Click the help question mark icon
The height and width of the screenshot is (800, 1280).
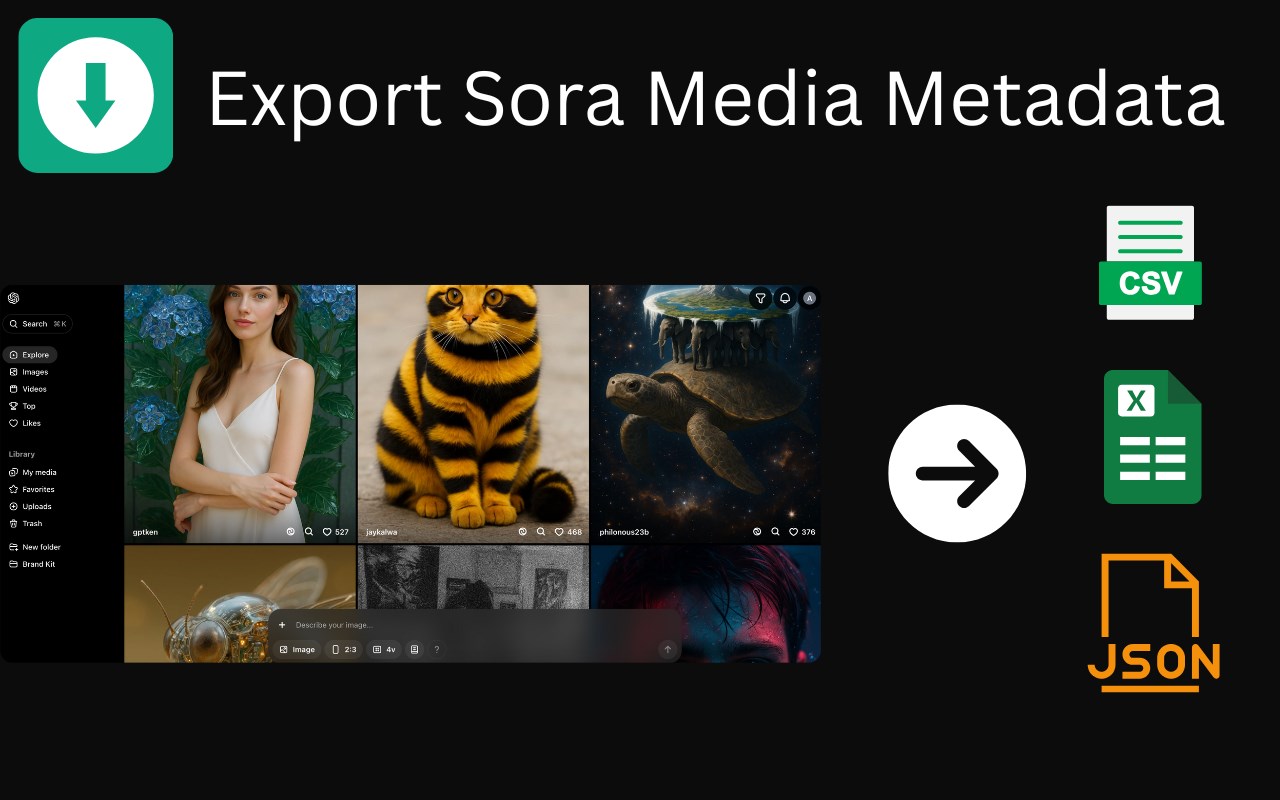click(436, 650)
